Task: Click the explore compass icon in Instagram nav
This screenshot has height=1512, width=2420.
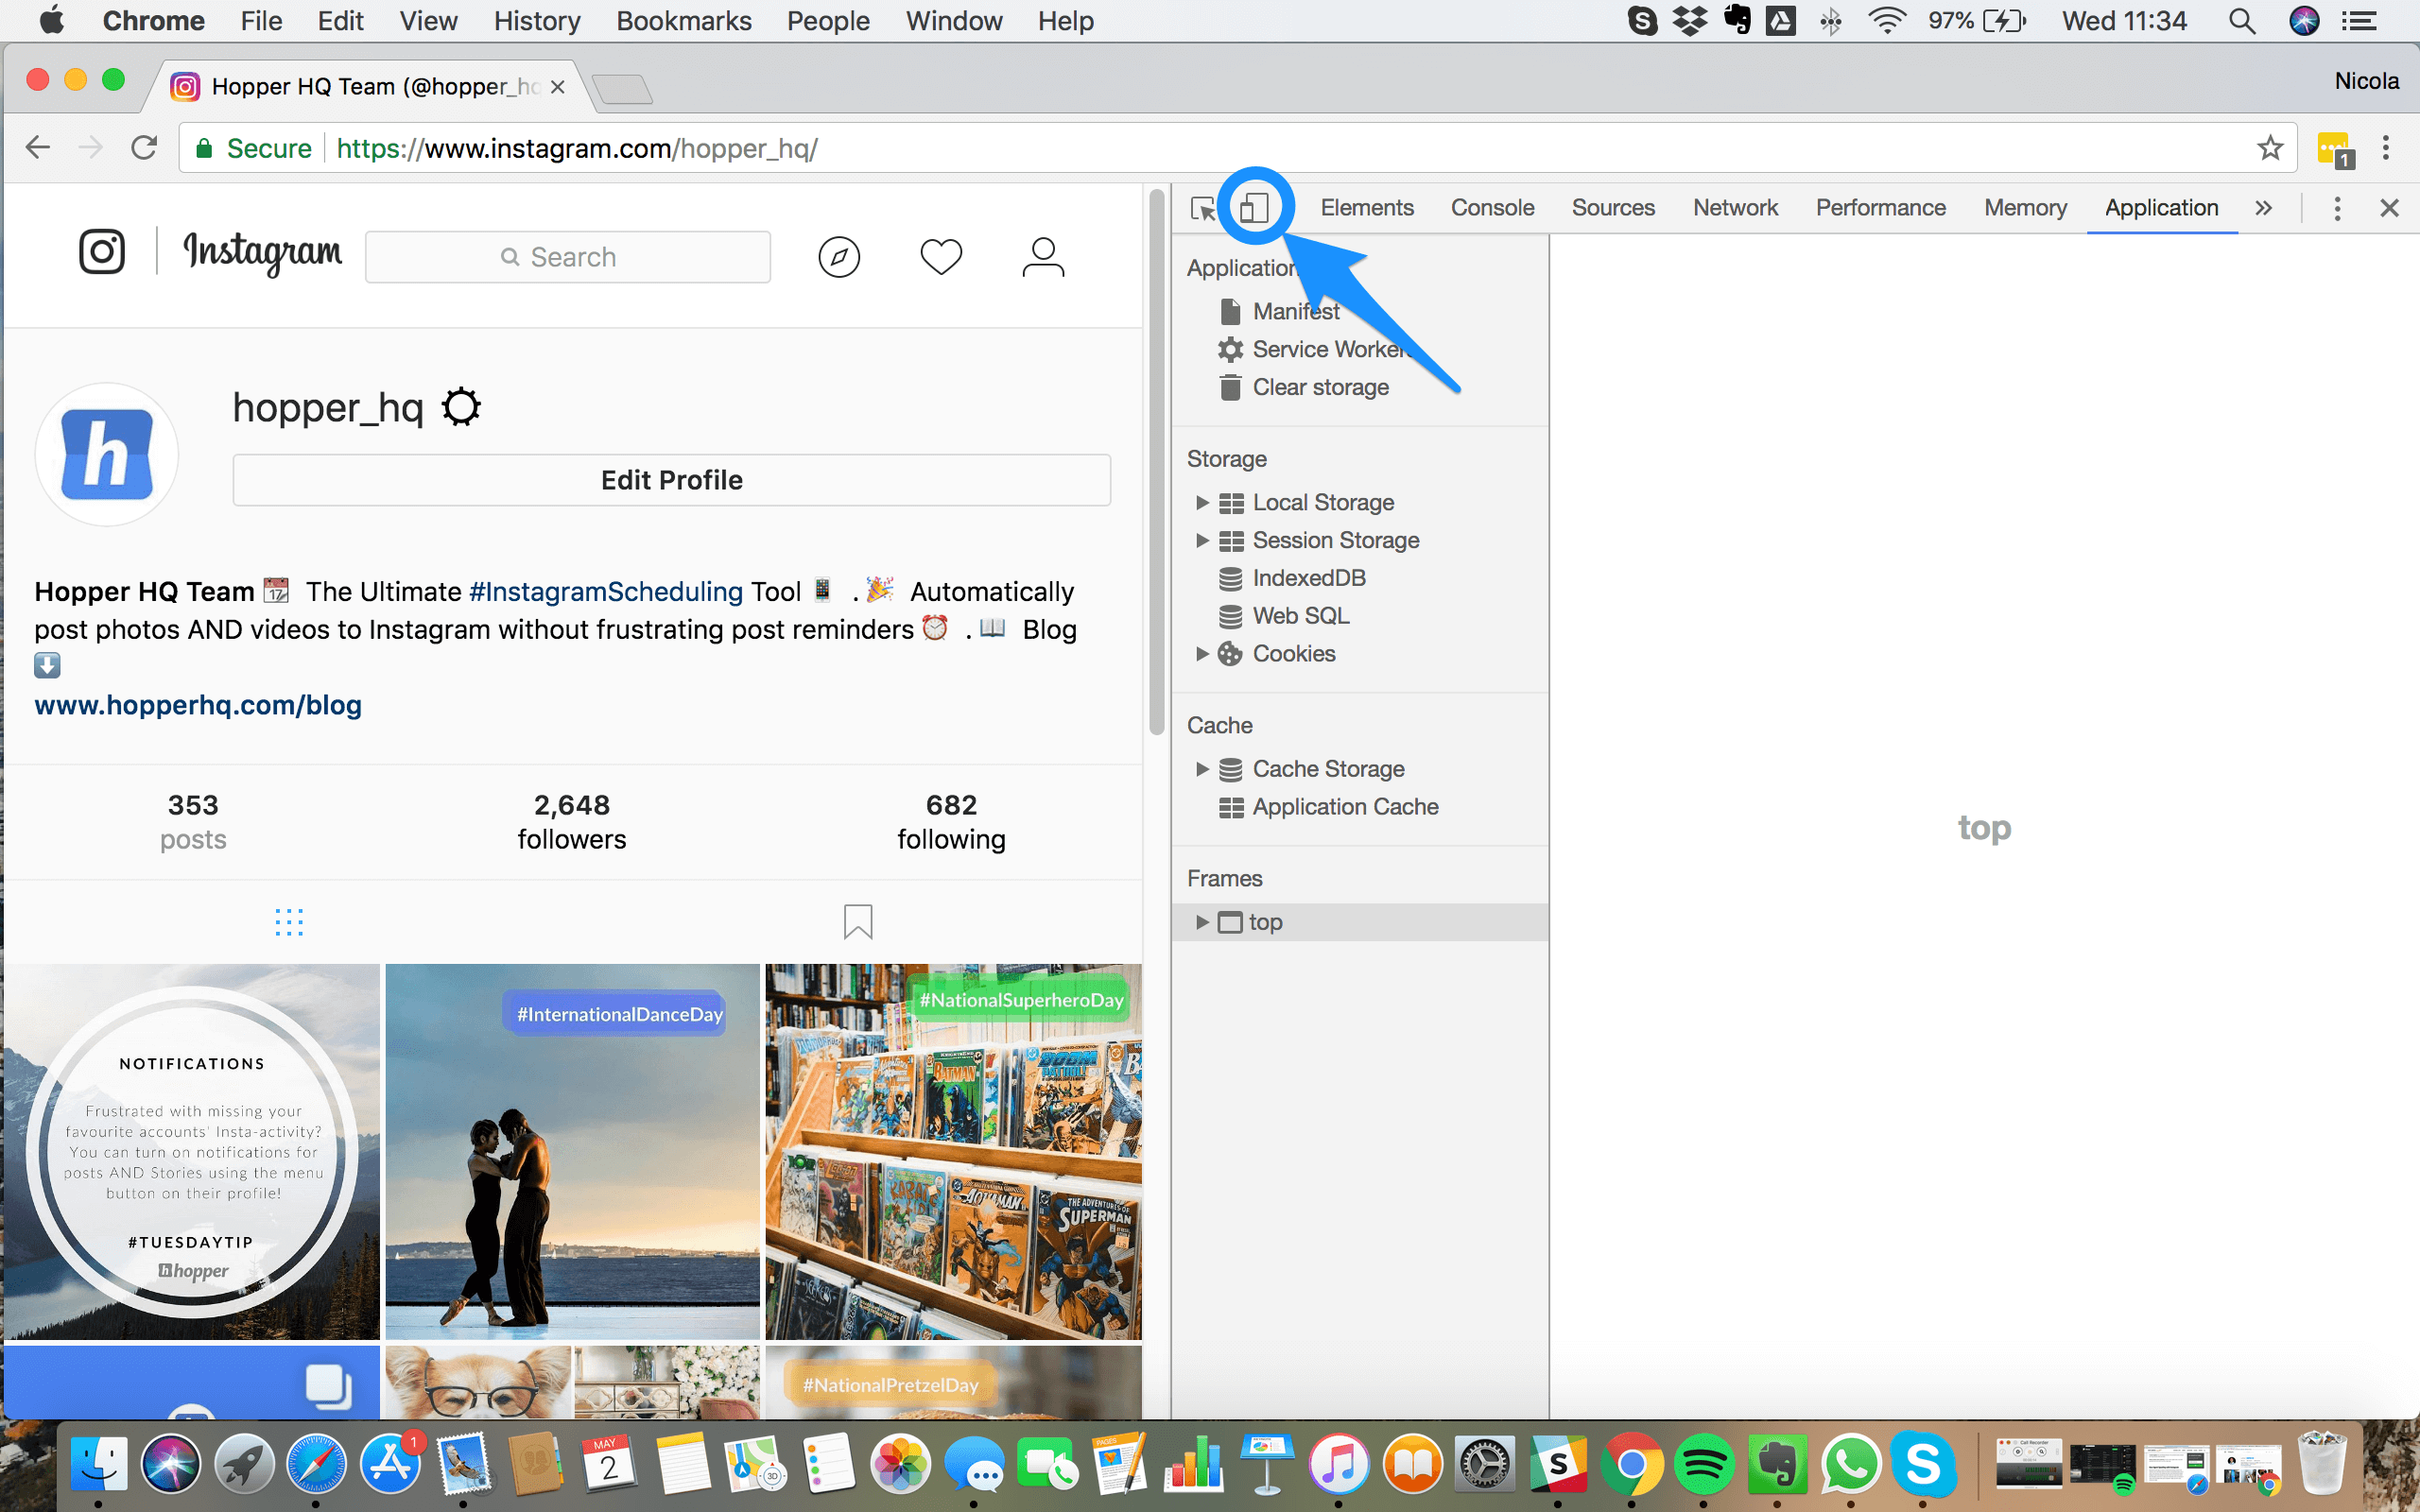Action: tap(838, 256)
